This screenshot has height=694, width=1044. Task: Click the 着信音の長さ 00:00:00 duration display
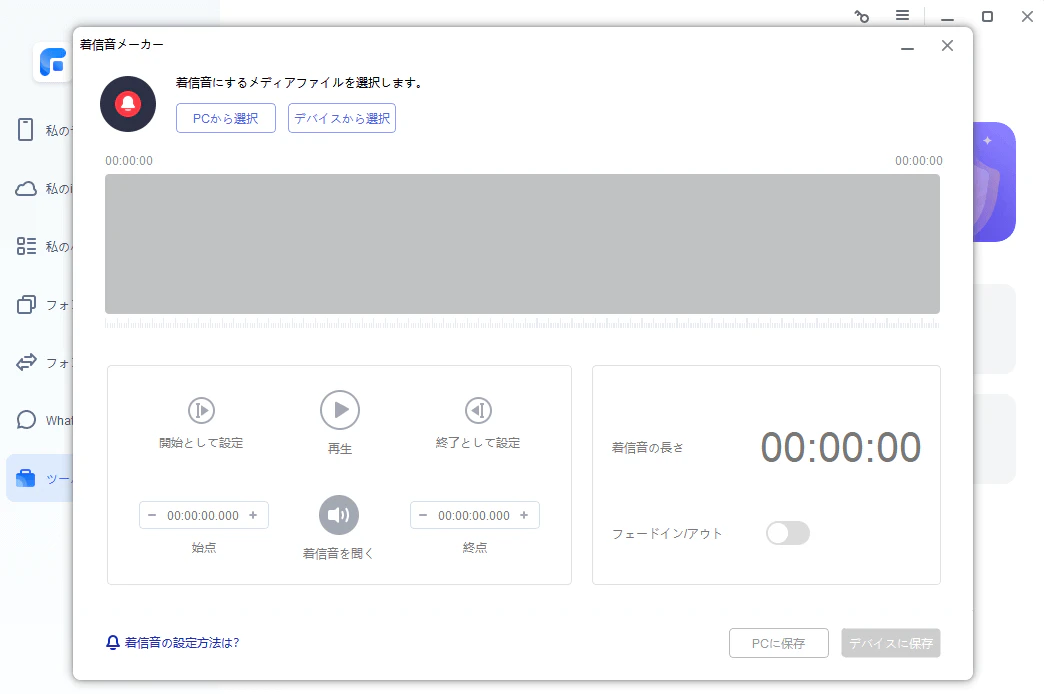pyautogui.click(x=840, y=447)
